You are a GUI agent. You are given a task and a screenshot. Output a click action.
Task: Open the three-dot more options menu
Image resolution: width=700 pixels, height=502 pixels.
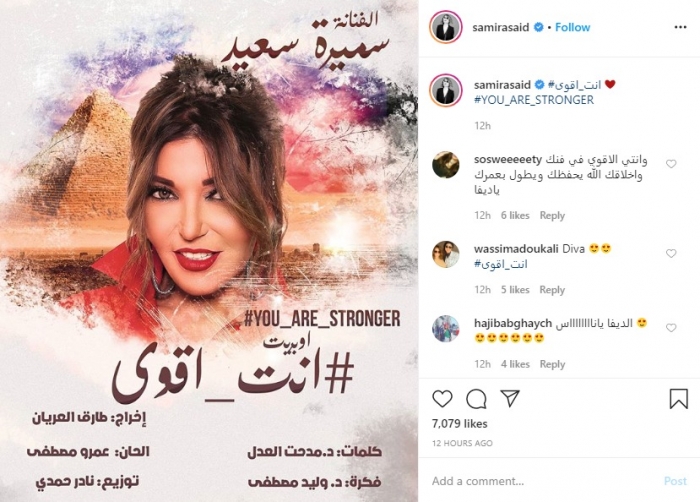tap(680, 27)
